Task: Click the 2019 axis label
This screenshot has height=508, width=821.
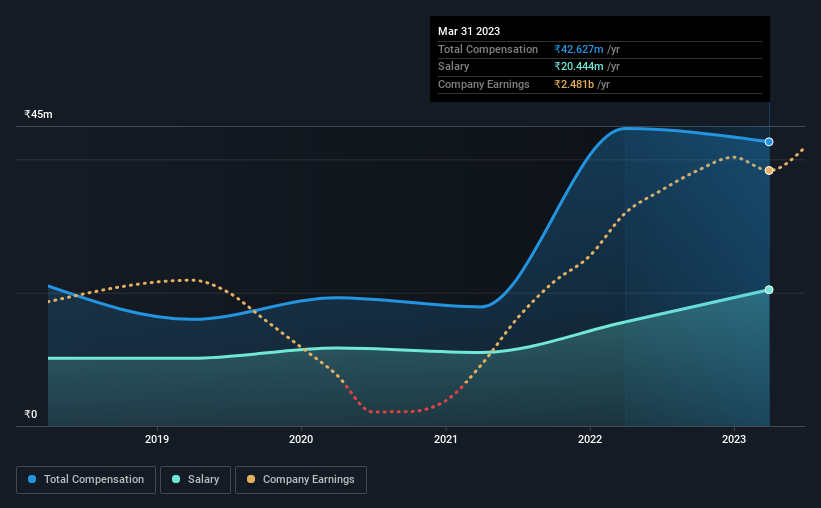Action: (x=157, y=439)
